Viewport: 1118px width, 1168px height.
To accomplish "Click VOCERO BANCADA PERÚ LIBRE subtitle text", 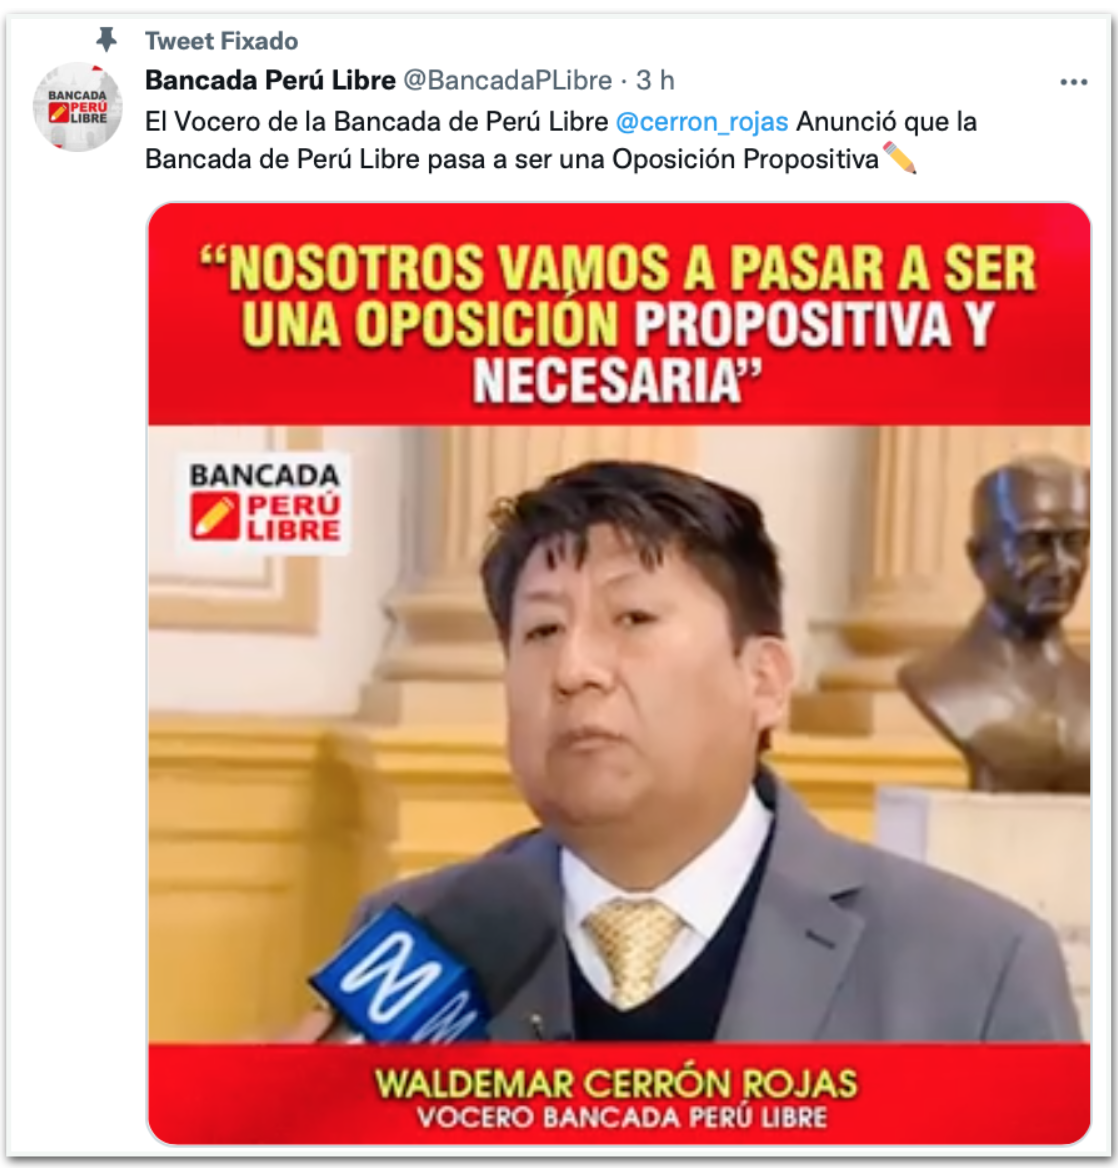I will 621,1117.
